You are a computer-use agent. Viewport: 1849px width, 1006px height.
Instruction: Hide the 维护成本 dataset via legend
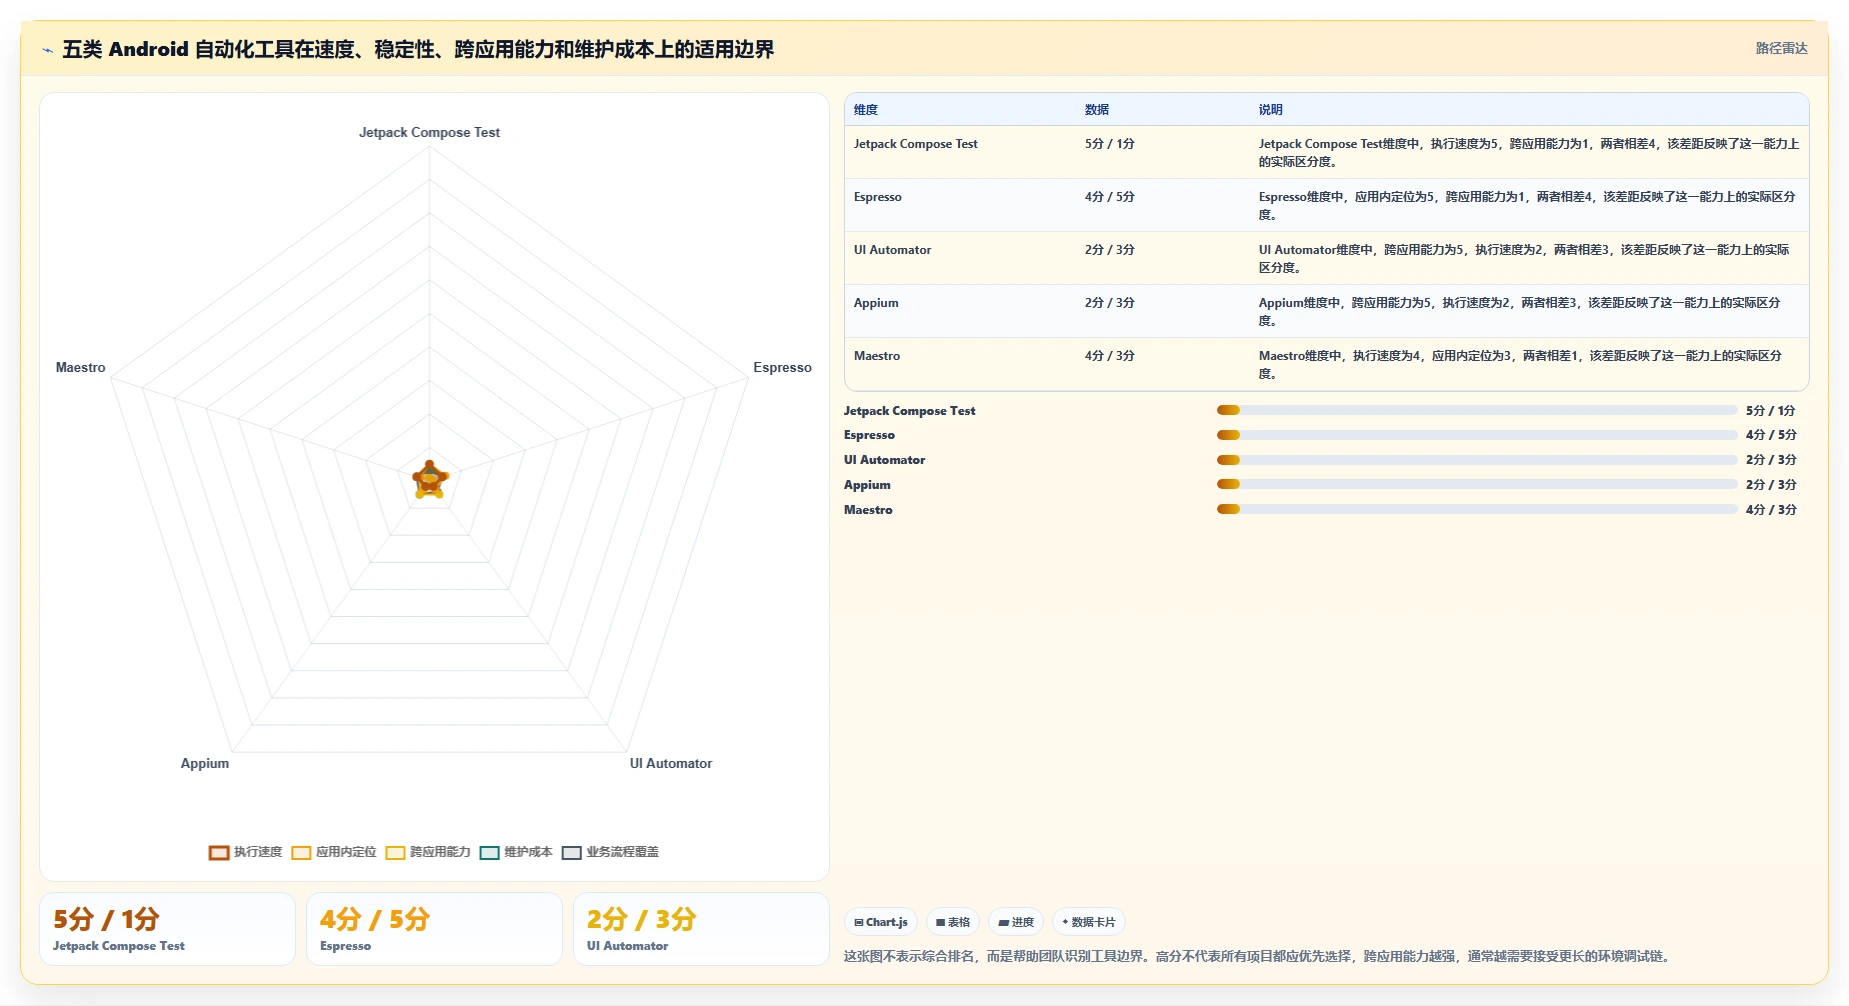click(x=516, y=852)
